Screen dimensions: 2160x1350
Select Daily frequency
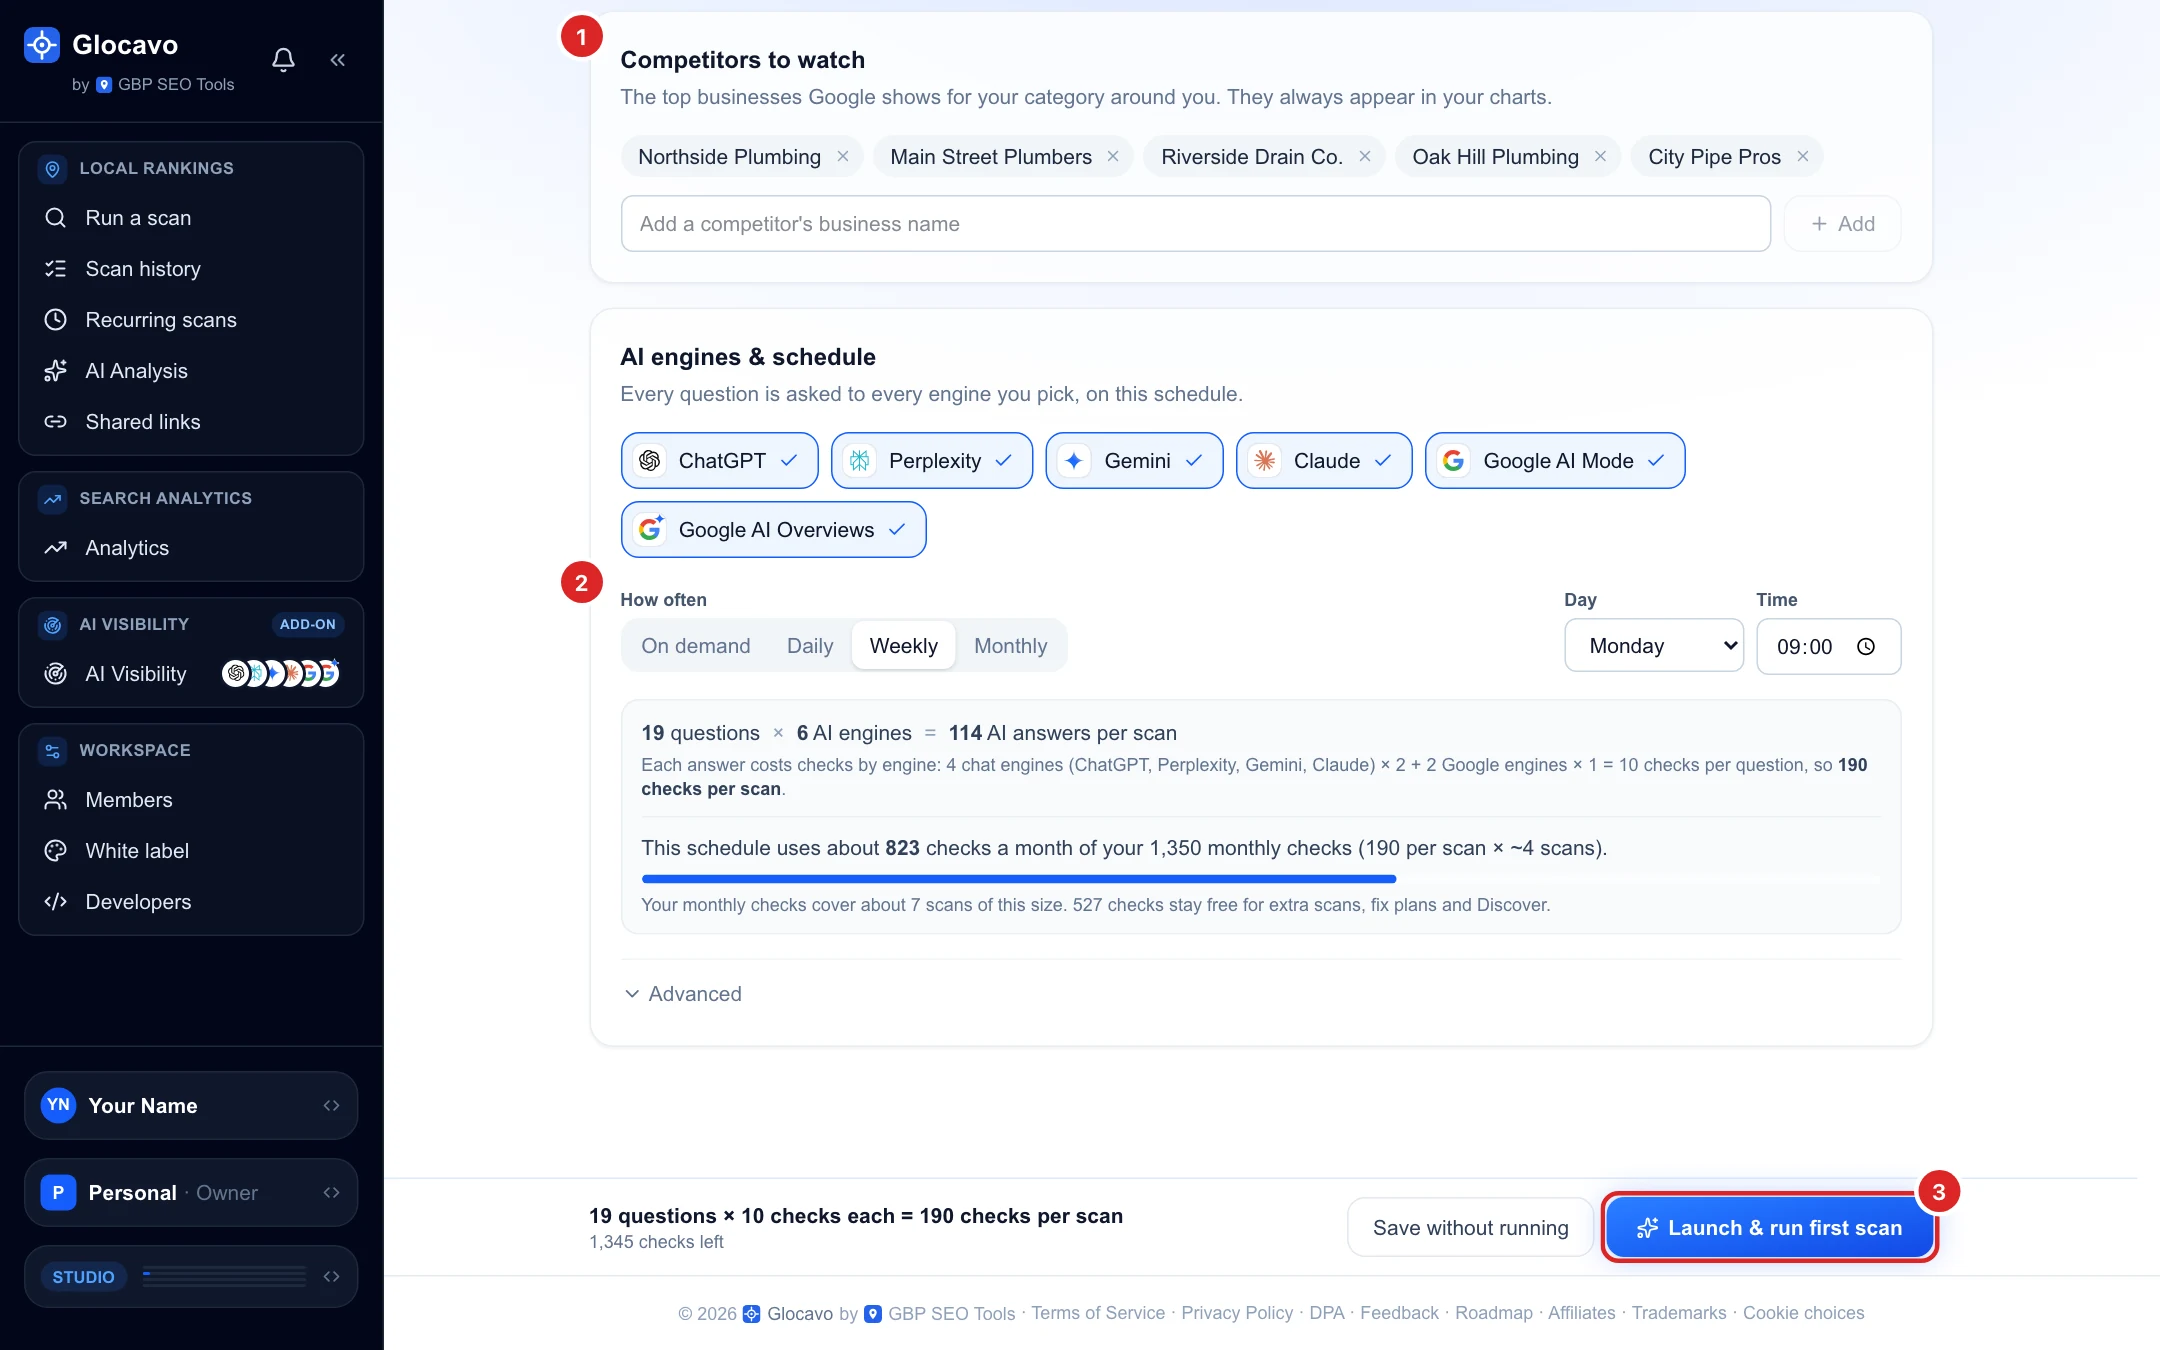810,646
